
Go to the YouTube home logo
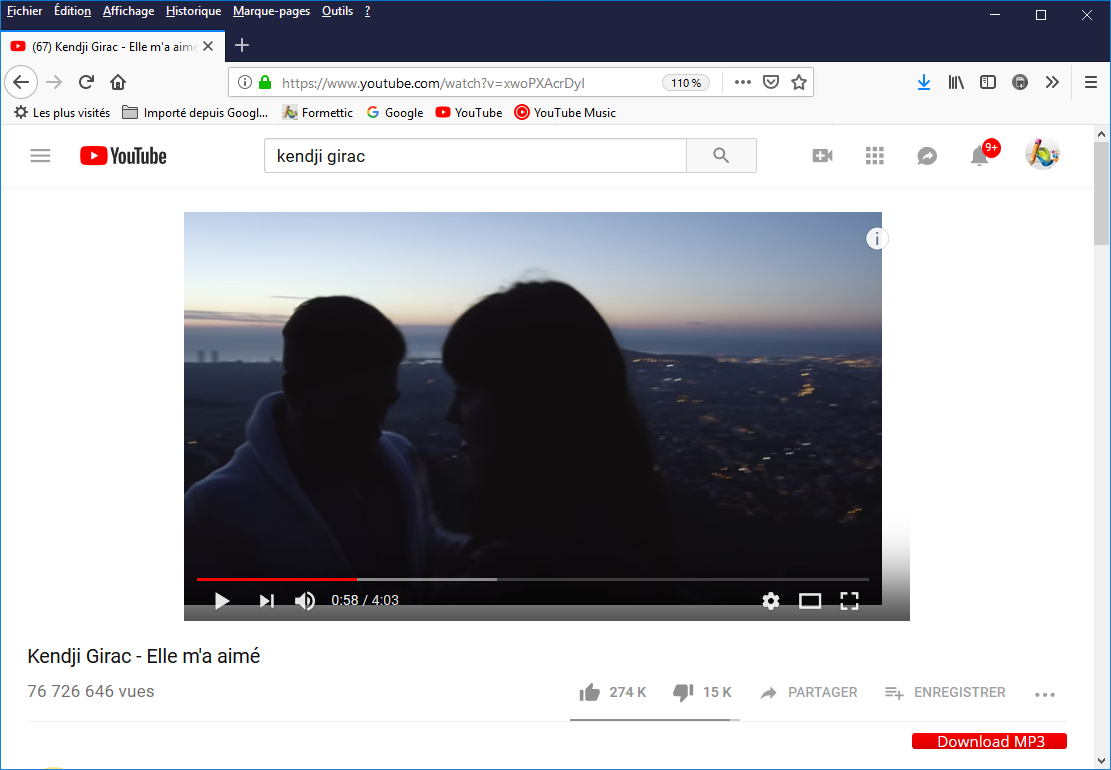pyautogui.click(x=123, y=156)
